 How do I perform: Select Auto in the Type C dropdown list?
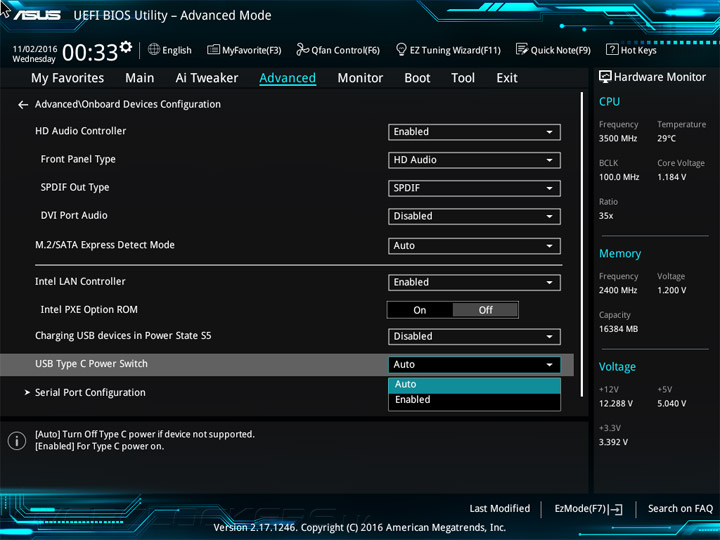pyautogui.click(x=474, y=385)
